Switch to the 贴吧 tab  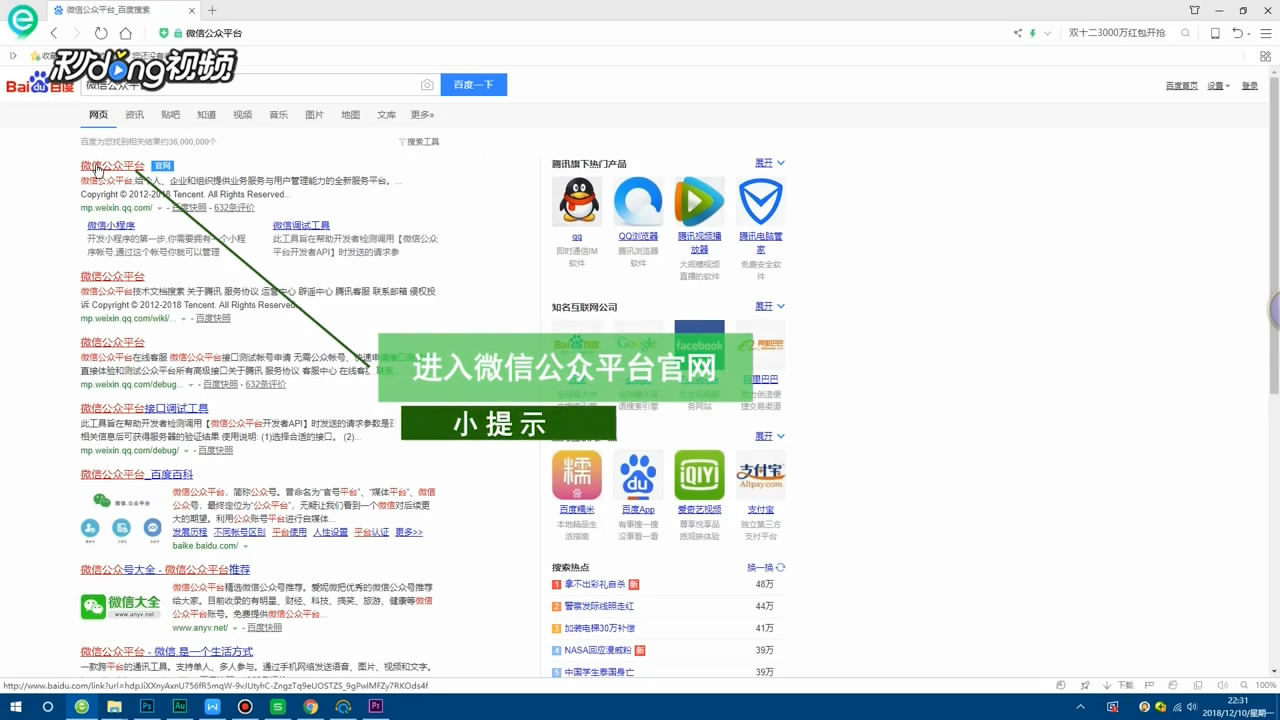click(170, 115)
